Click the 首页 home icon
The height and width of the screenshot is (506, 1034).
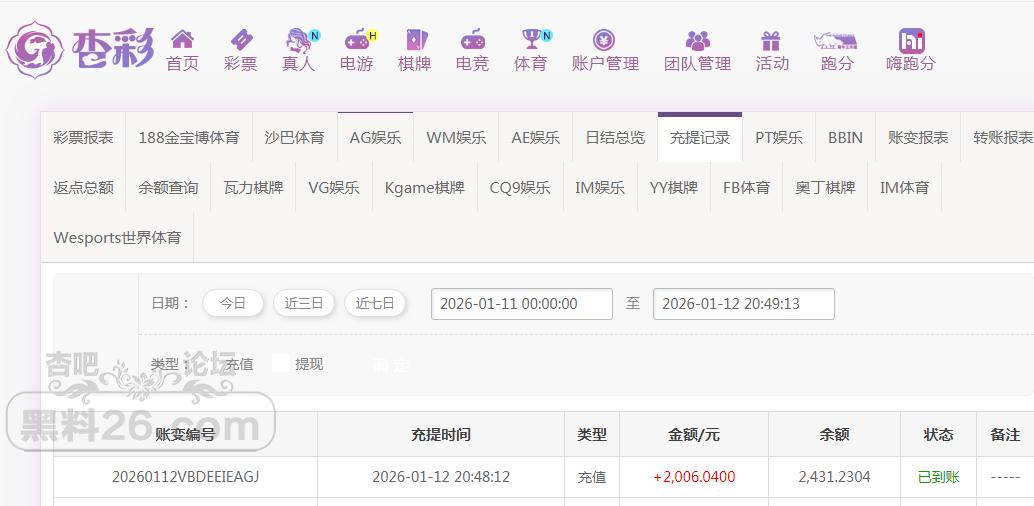tap(182, 40)
